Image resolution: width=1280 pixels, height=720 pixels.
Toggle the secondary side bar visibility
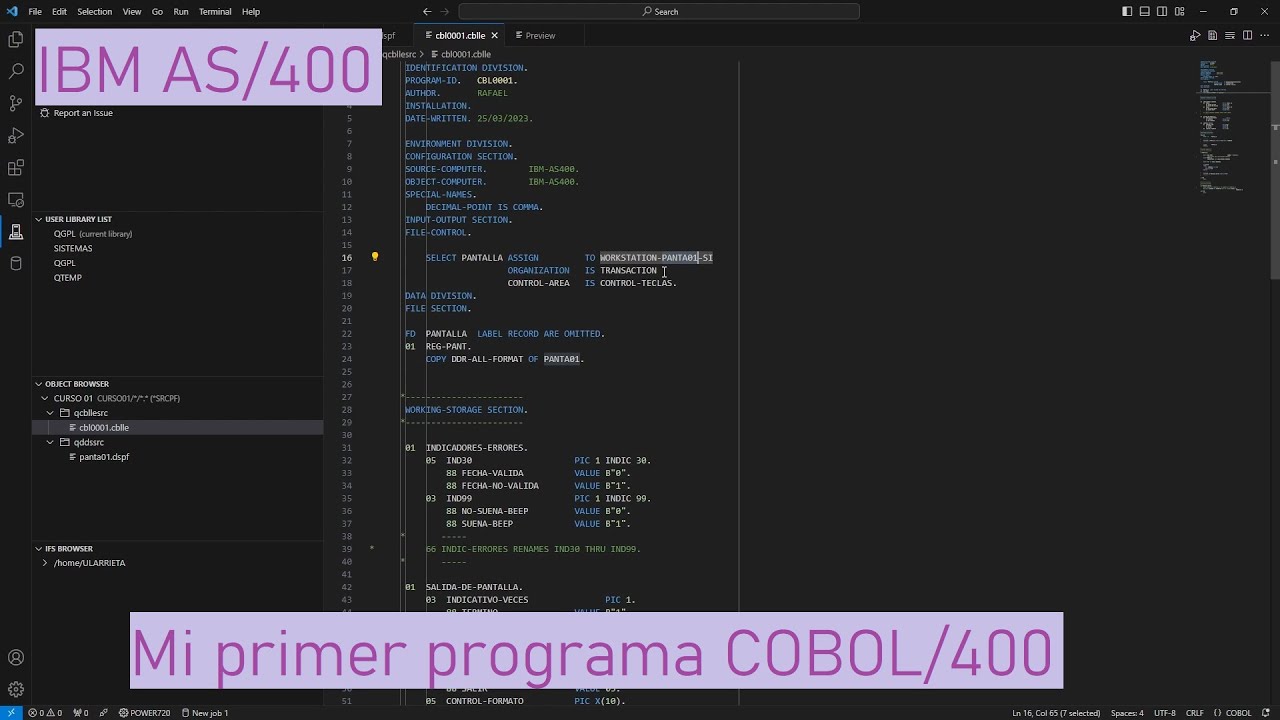point(1161,12)
